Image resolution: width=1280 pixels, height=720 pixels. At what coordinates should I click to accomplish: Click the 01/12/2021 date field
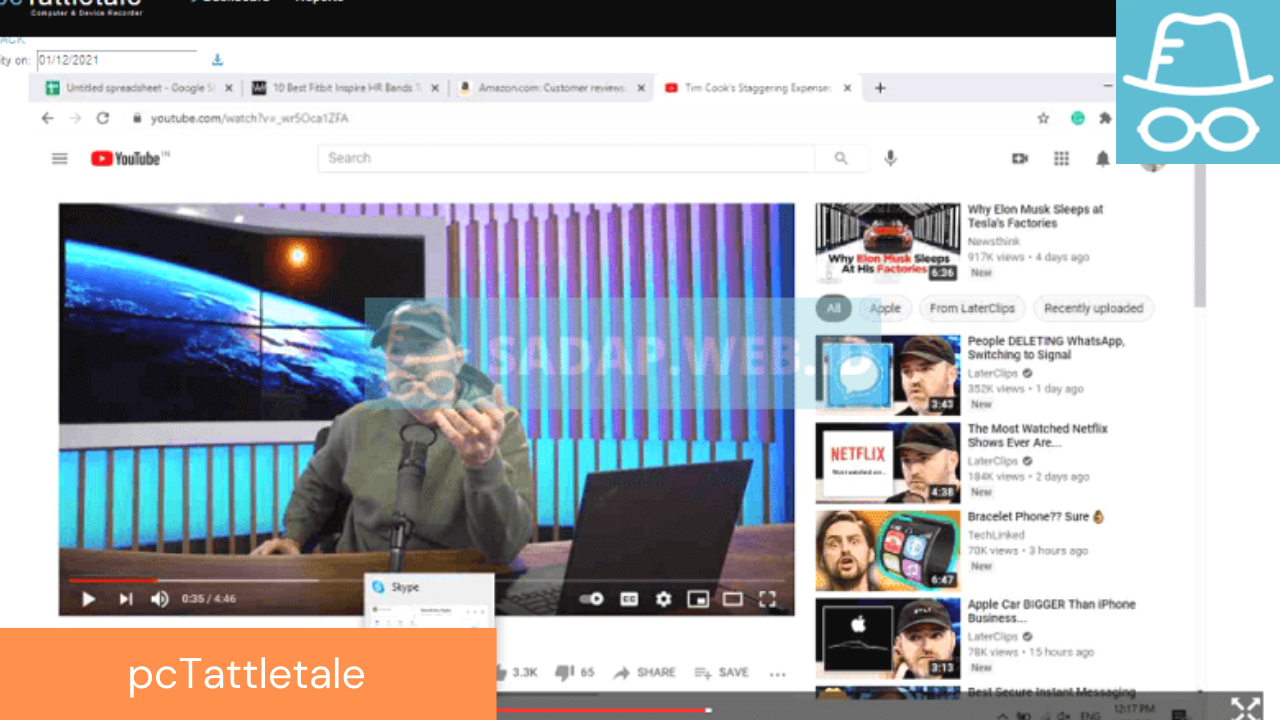pyautogui.click(x=117, y=61)
